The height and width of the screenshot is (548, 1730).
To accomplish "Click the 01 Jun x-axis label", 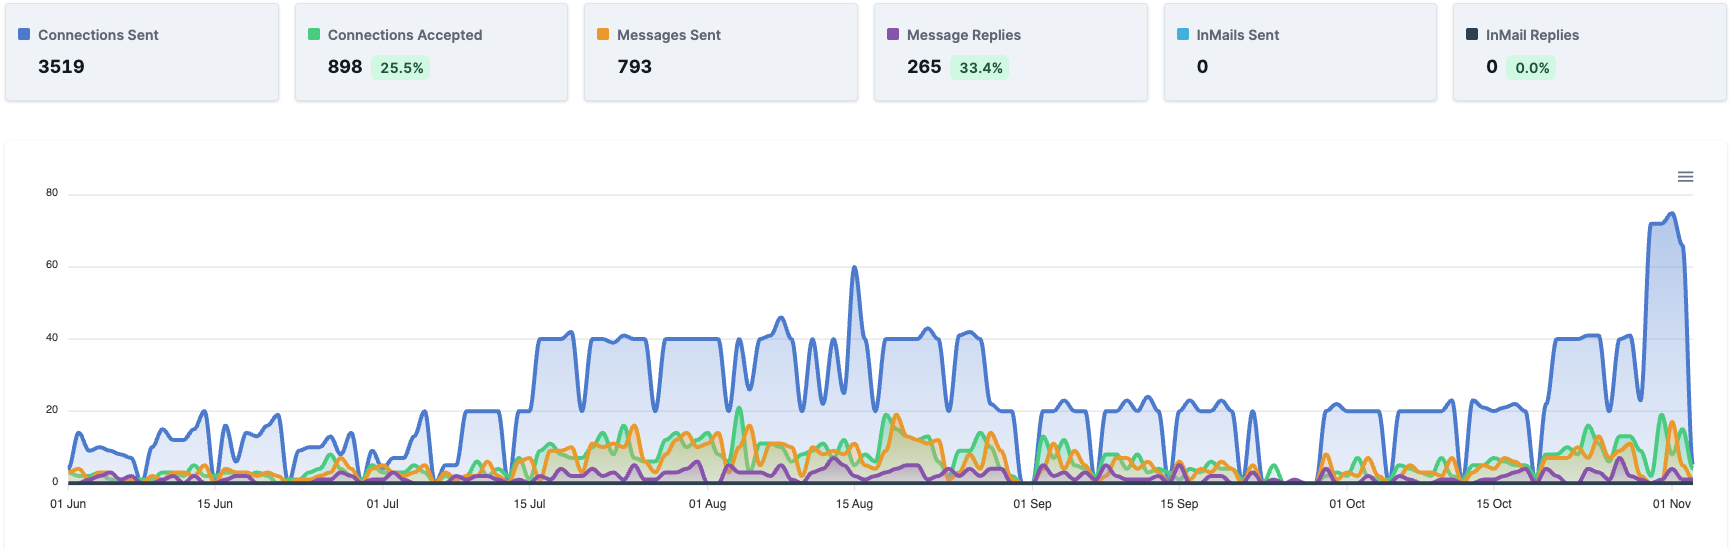I will click(68, 504).
